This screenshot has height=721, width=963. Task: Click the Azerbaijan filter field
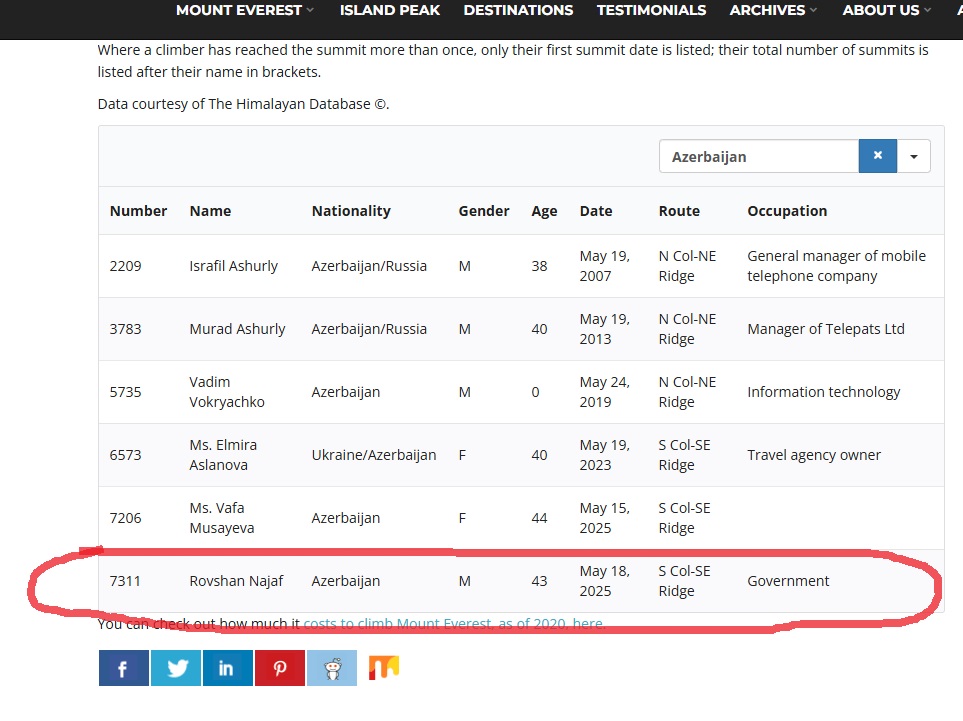(758, 156)
